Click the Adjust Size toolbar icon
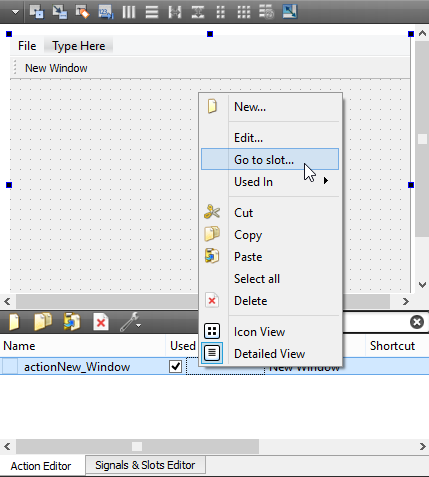Image resolution: width=429 pixels, height=477 pixels. (290, 12)
